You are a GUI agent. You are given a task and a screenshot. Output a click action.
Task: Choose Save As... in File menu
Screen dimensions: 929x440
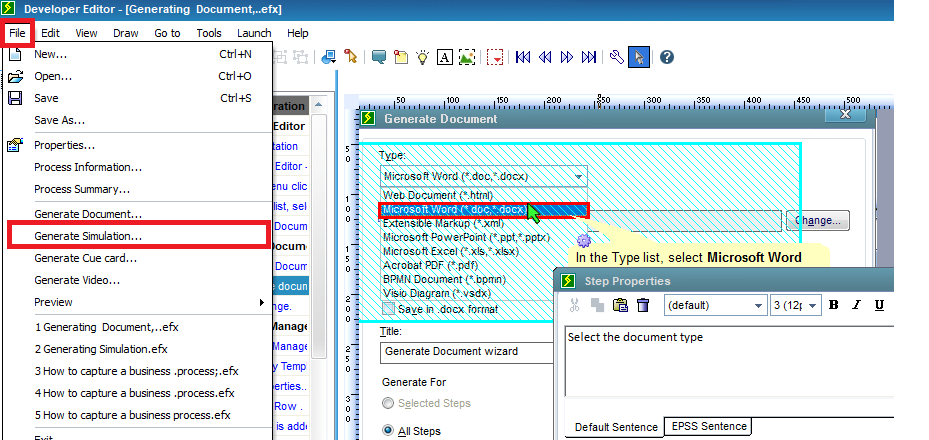[x=139, y=120]
